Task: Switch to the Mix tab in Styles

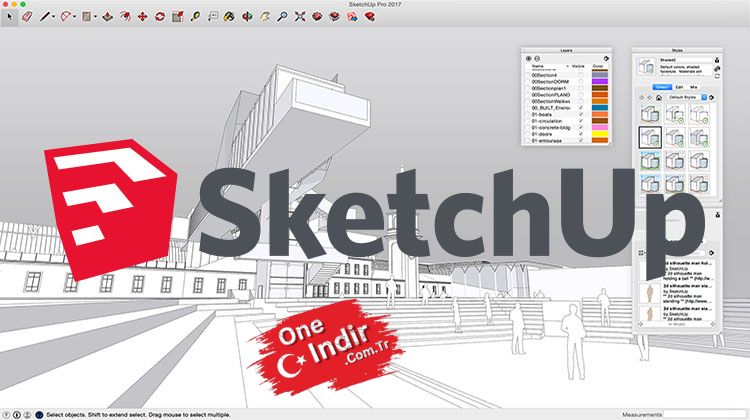Action: pos(694,87)
